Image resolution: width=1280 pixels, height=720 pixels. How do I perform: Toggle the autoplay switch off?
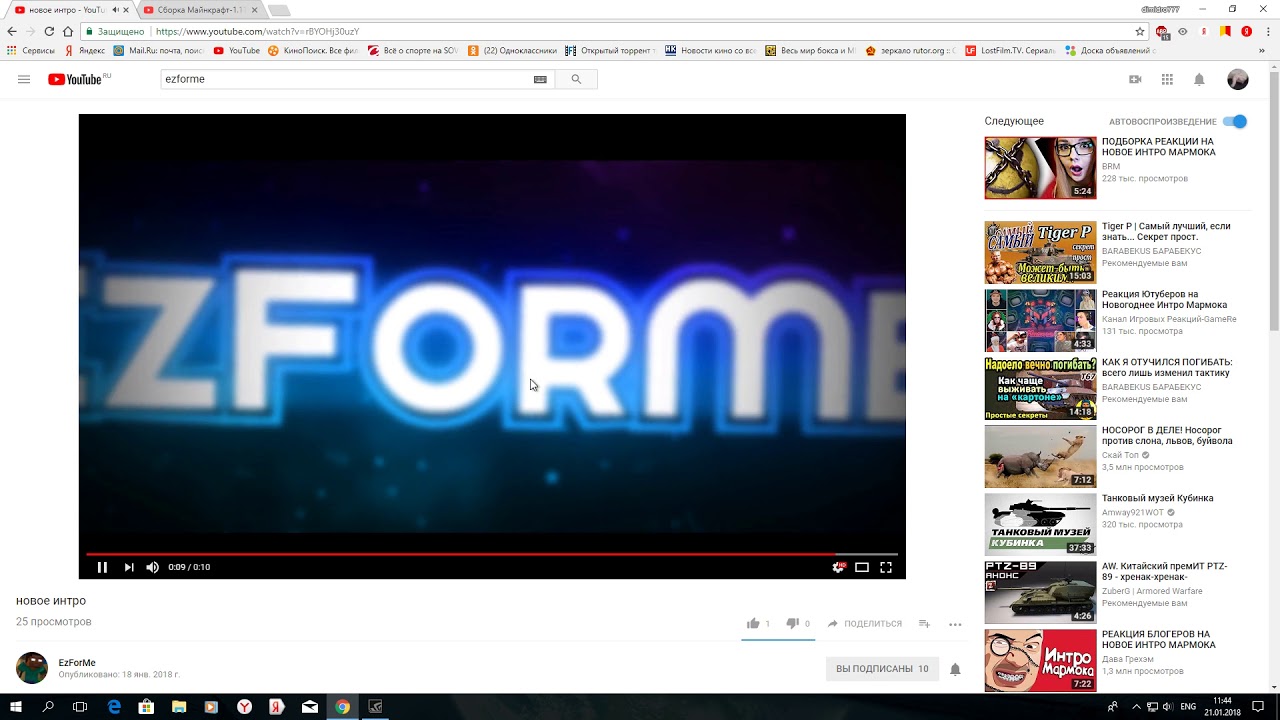click(1236, 121)
